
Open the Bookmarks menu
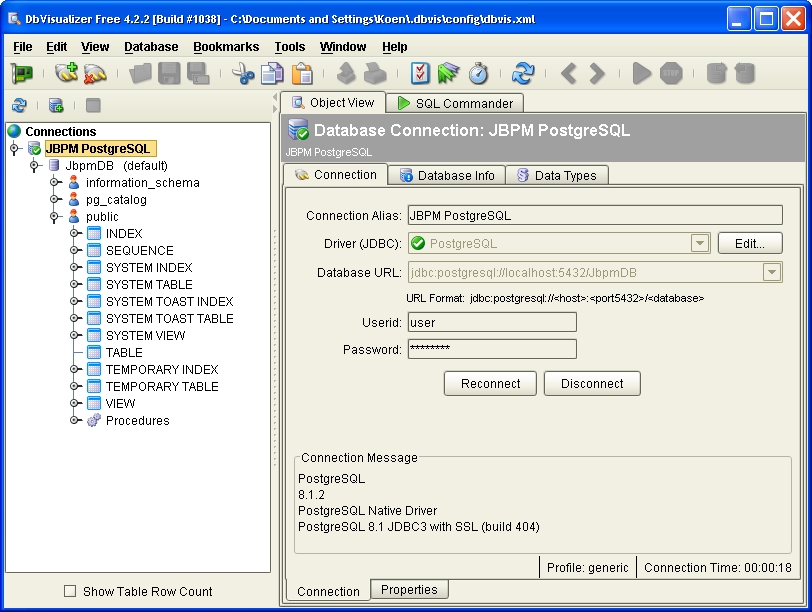226,46
